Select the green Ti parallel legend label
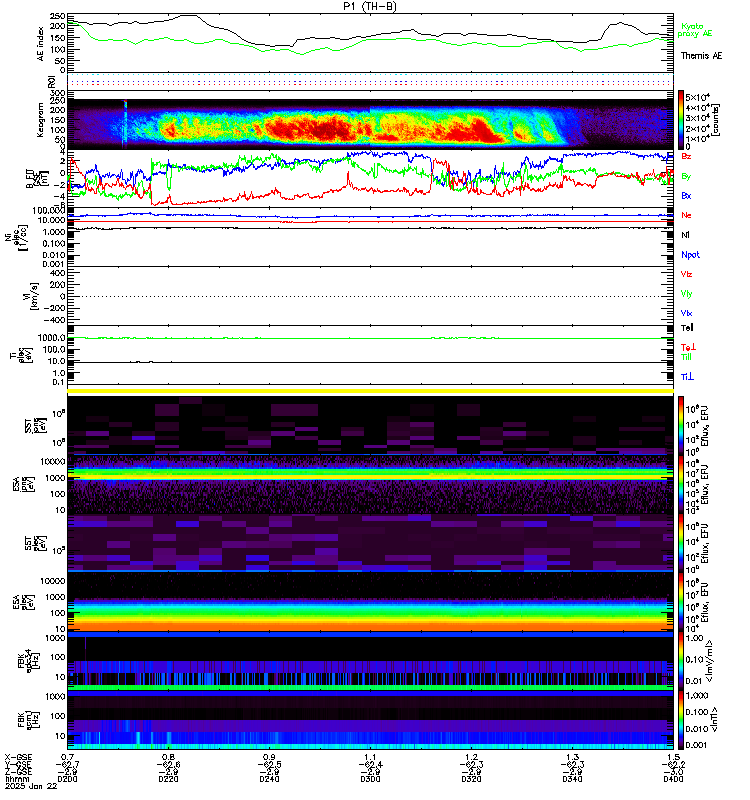 point(686,357)
